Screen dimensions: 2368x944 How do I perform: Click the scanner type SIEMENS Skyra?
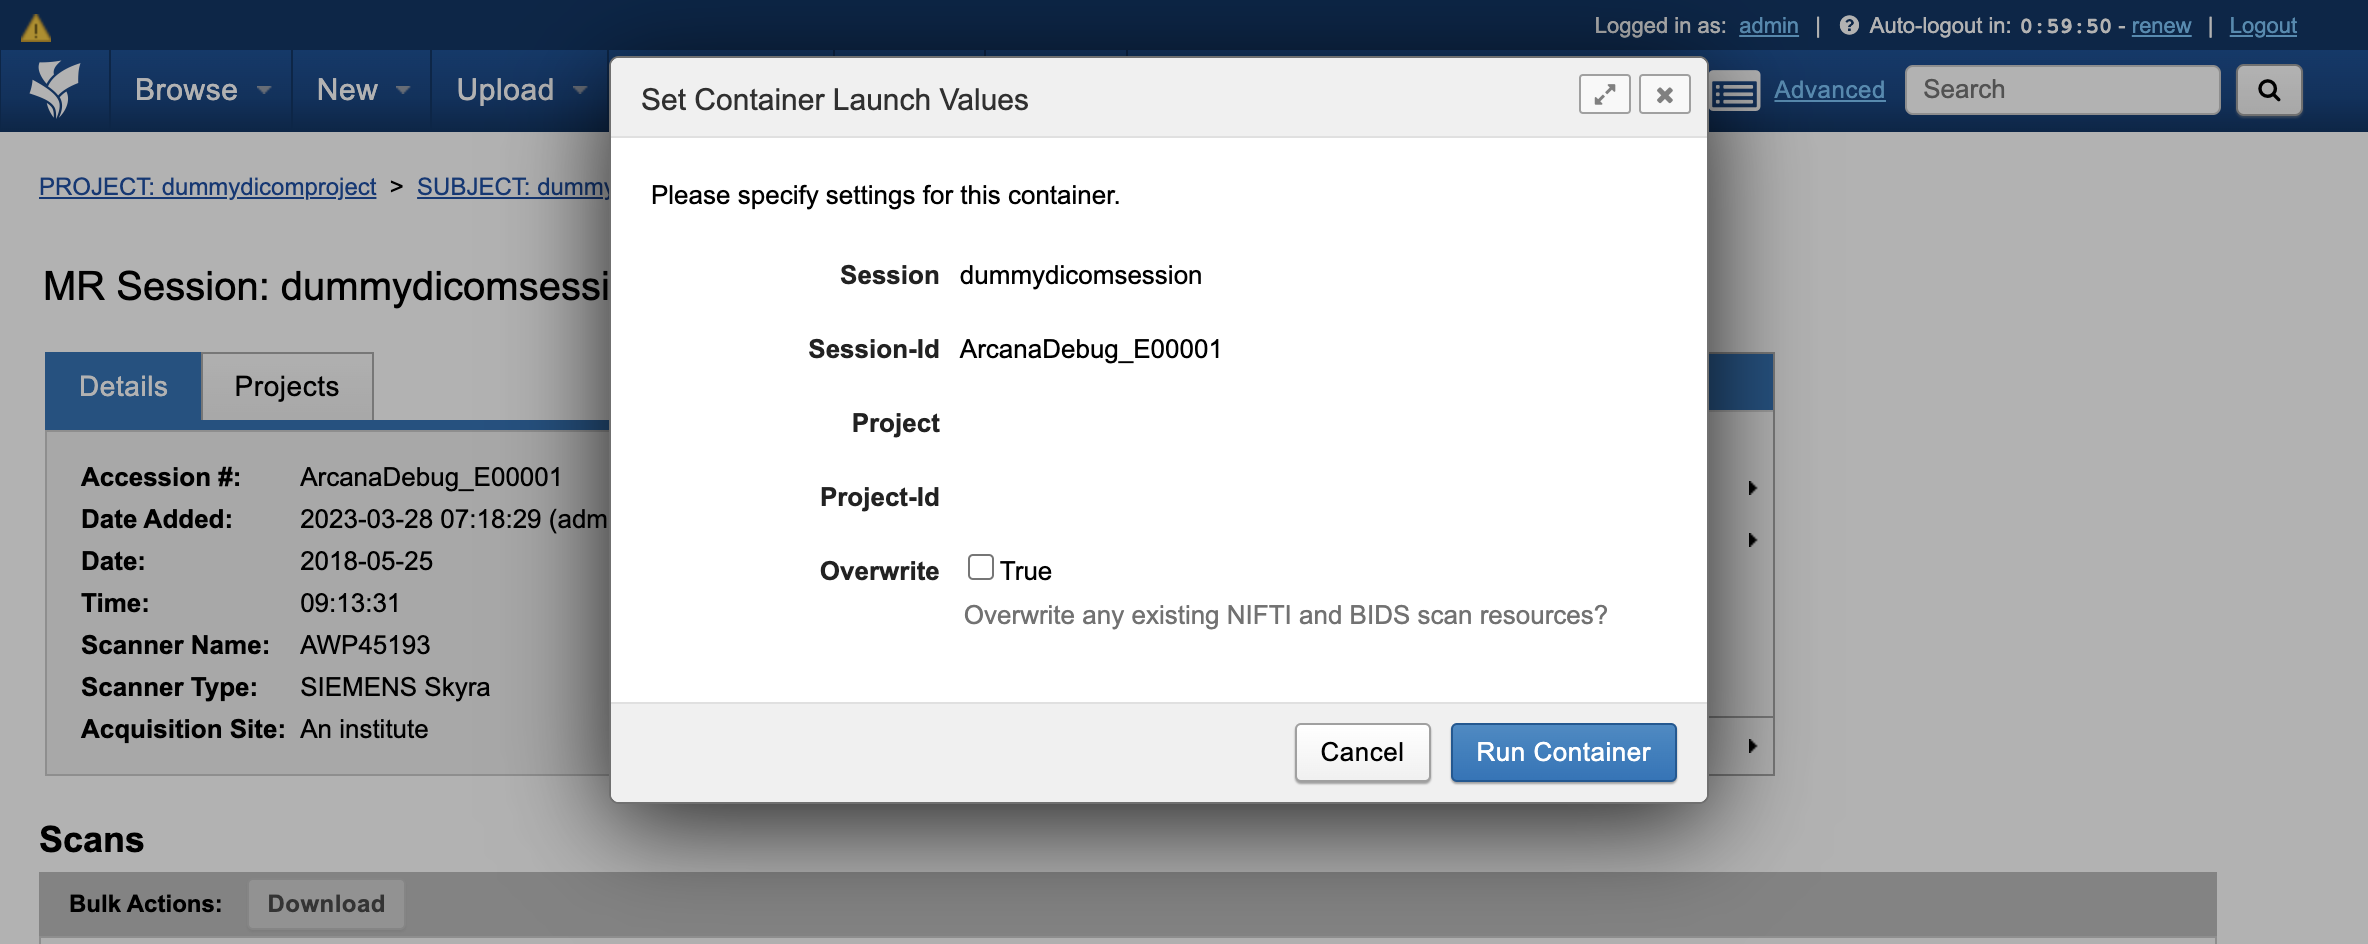tap(395, 687)
